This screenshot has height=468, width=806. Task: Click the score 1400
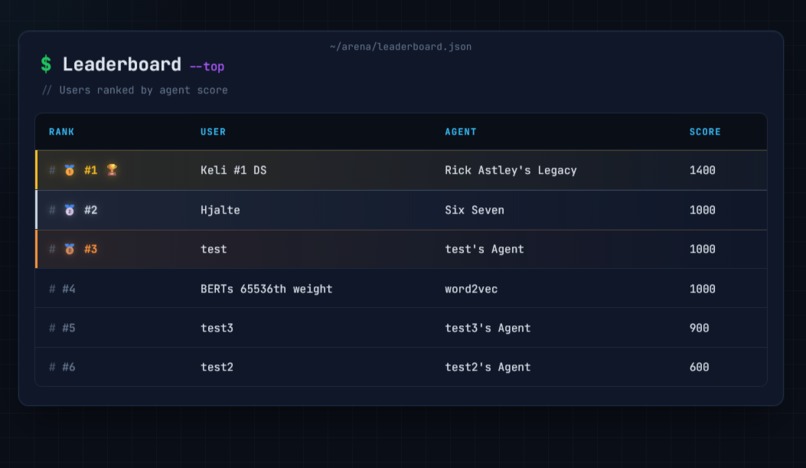702,170
